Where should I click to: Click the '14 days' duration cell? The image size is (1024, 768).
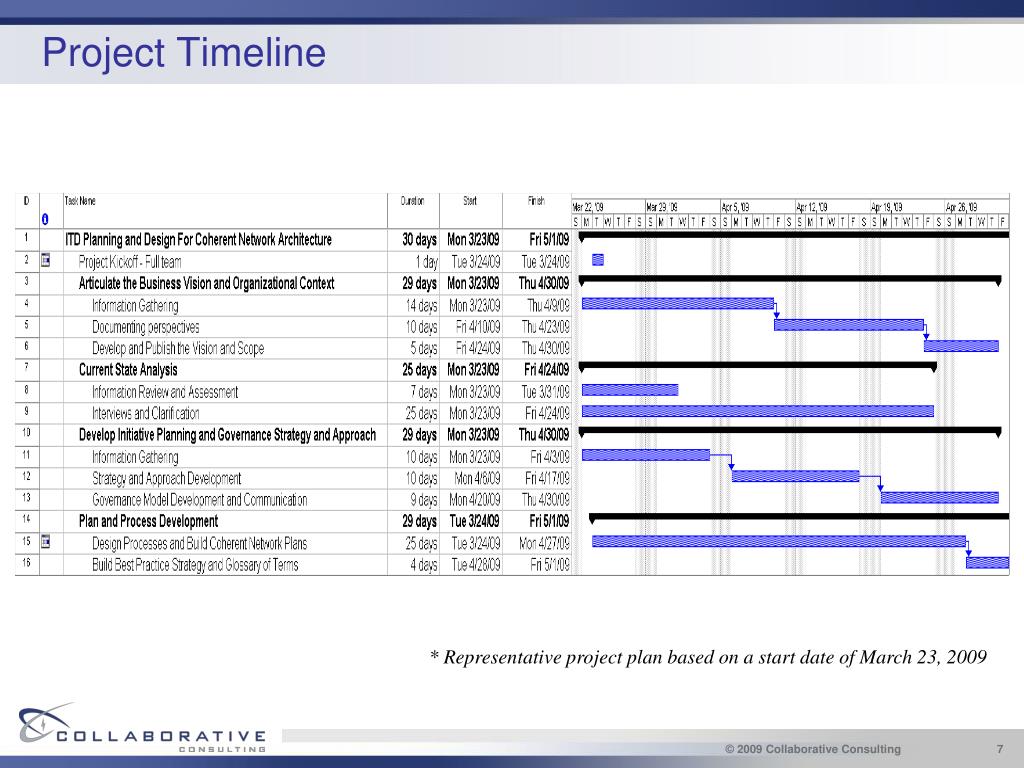[421, 306]
